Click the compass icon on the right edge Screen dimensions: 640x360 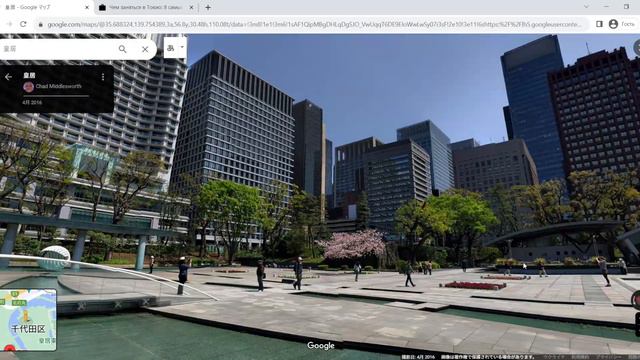[637, 300]
